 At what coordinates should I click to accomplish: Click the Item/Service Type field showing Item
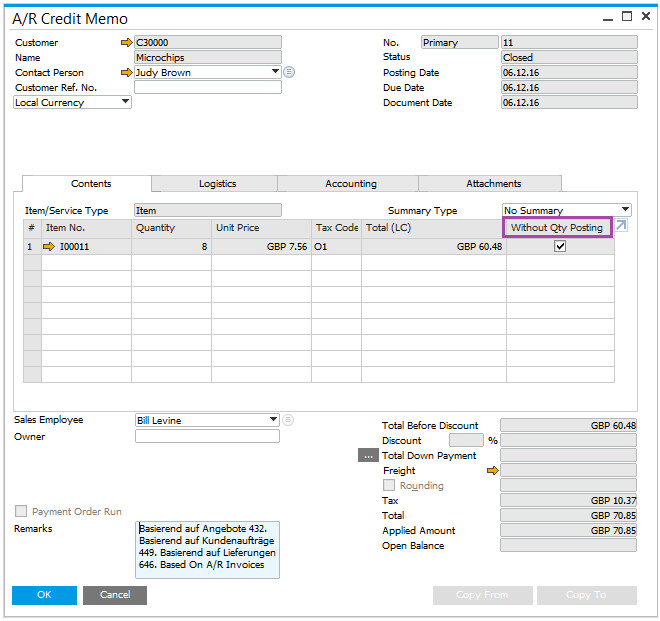pyautogui.click(x=208, y=210)
